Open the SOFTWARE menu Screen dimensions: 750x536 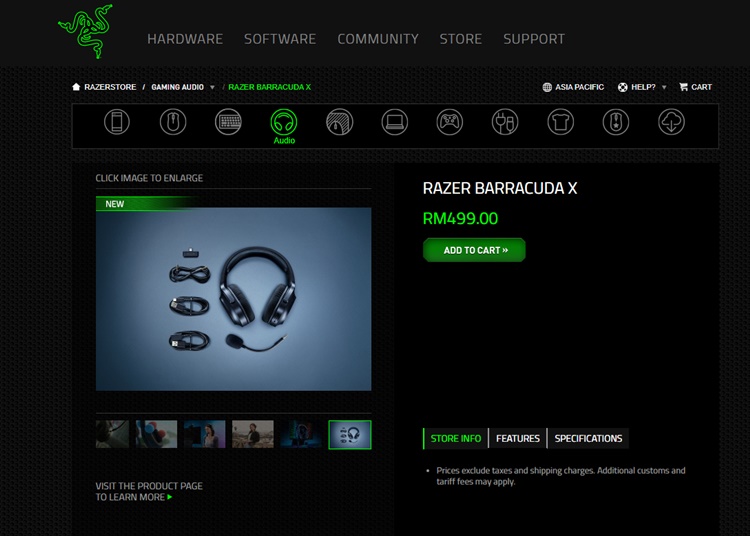tap(280, 39)
